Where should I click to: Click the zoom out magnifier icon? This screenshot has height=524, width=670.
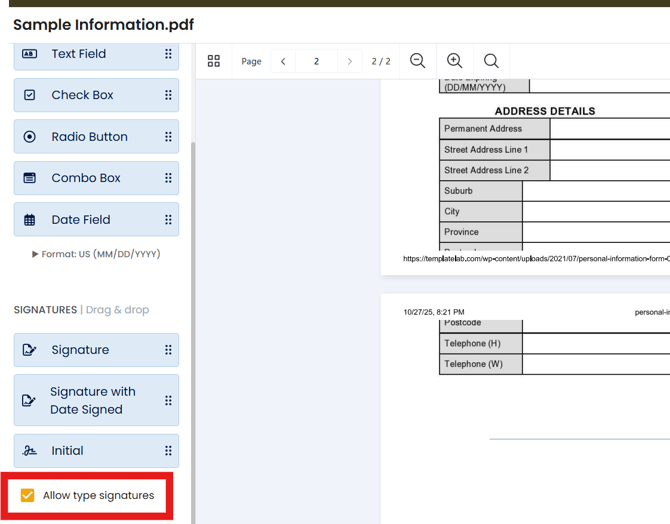tap(418, 61)
